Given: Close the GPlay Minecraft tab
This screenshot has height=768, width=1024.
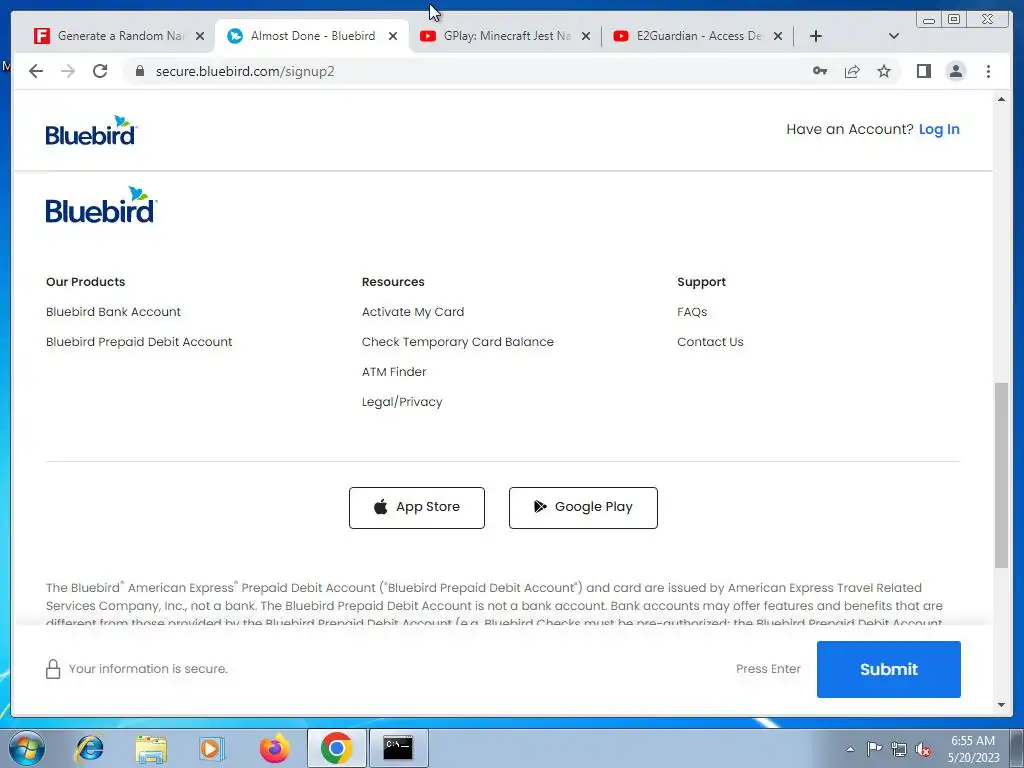Looking at the screenshot, I should [x=586, y=36].
